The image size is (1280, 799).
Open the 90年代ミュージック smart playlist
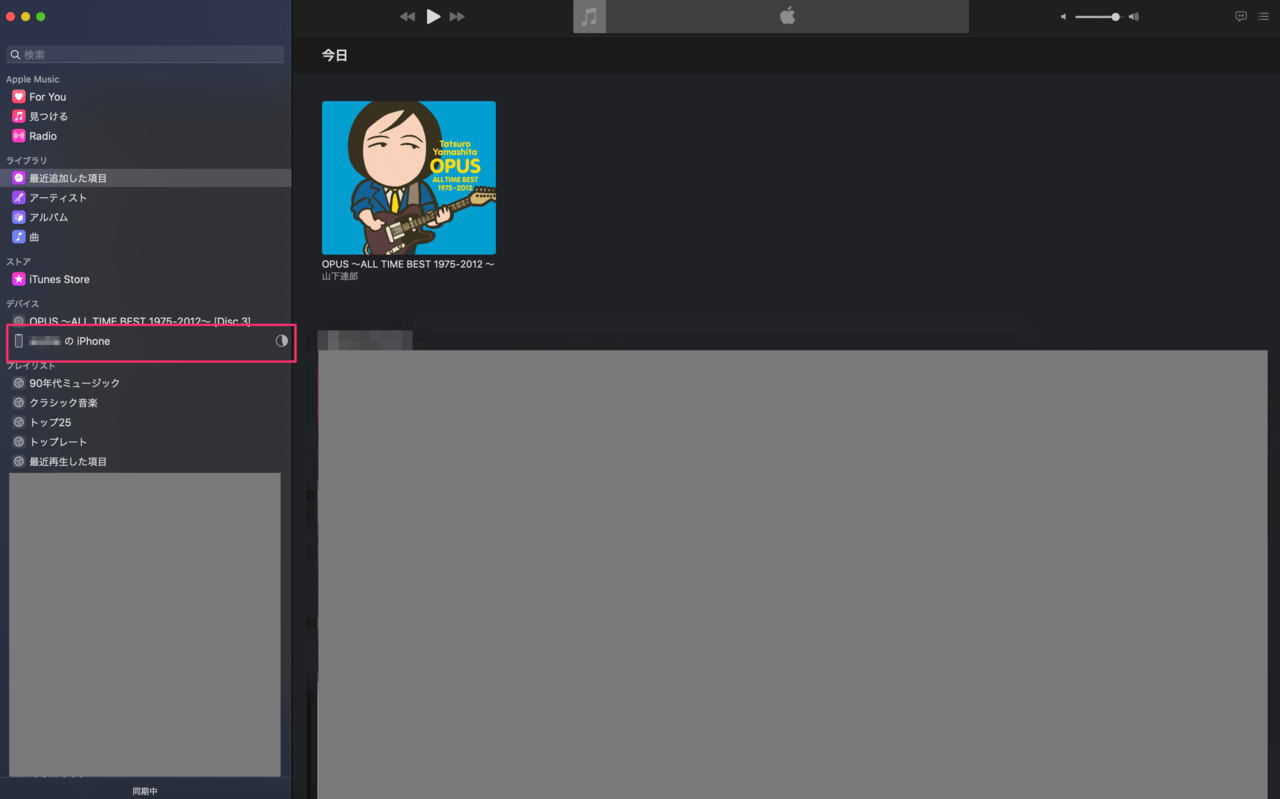click(x=146, y=383)
